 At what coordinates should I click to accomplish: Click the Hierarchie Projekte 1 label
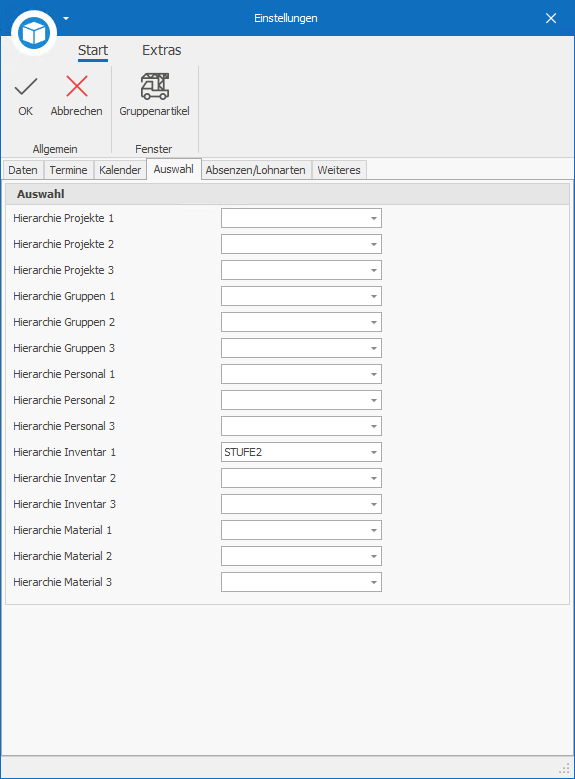click(x=64, y=218)
